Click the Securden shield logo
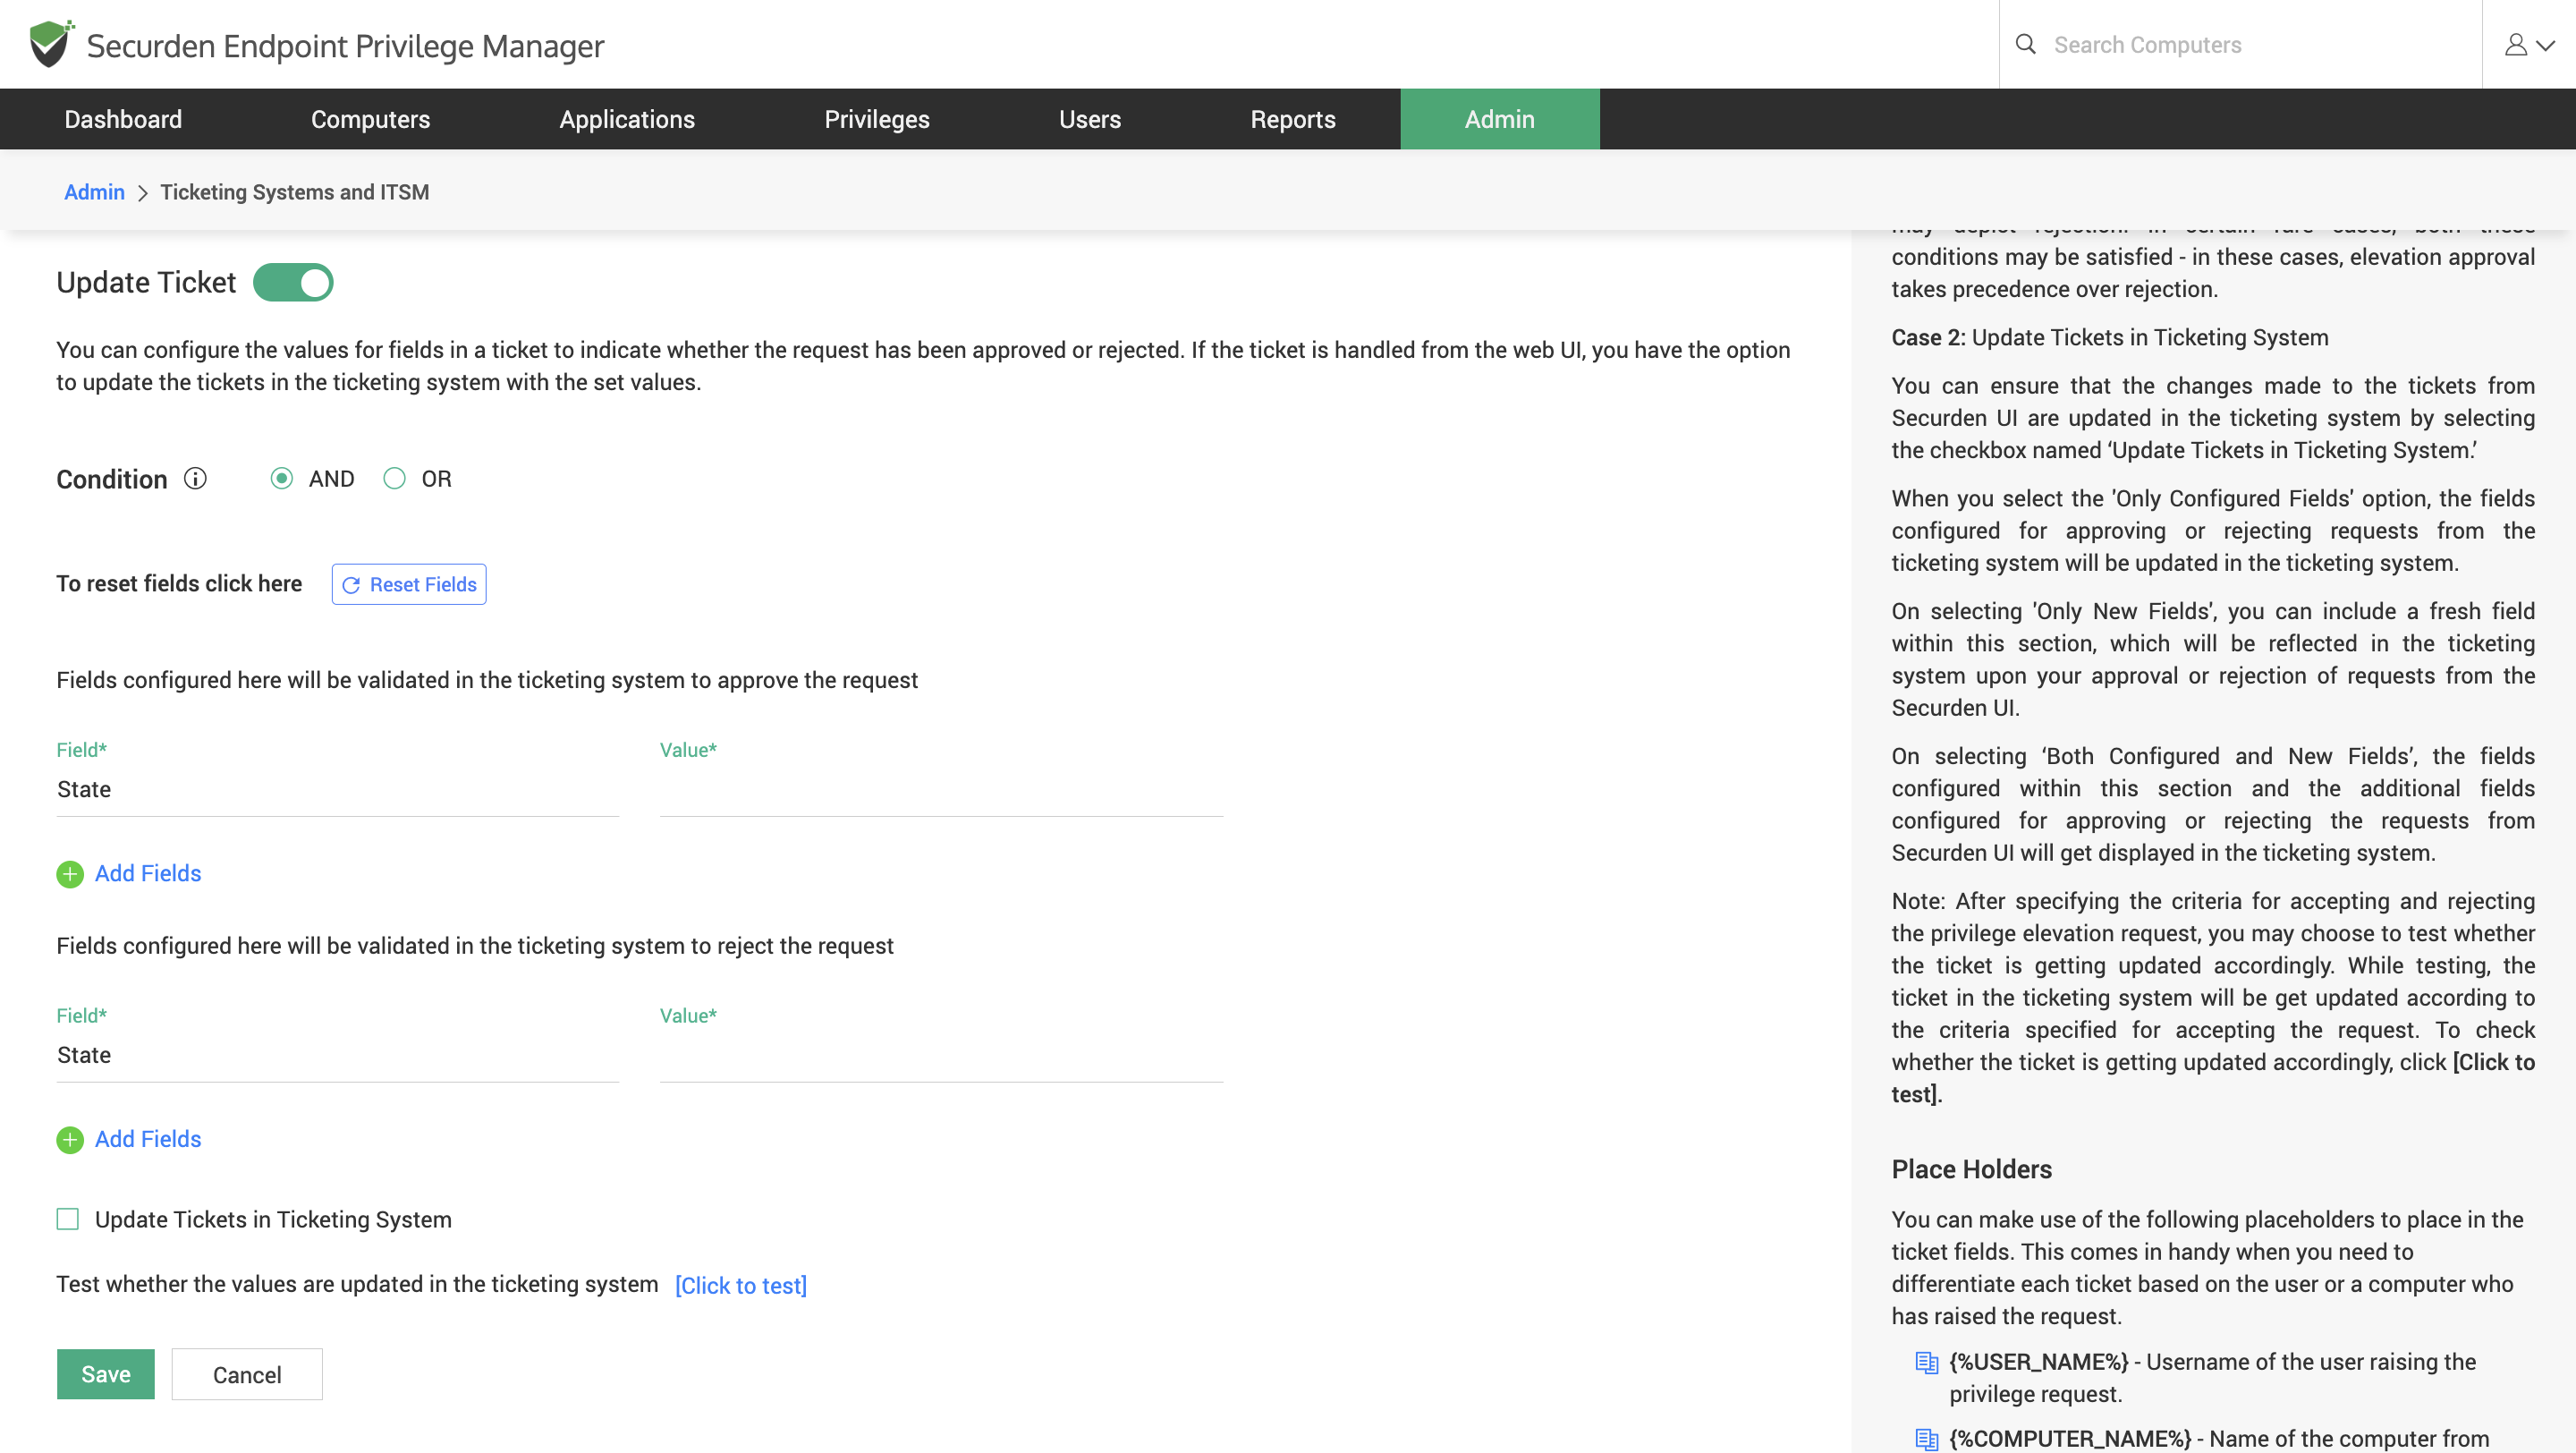The width and height of the screenshot is (2576, 1453). coord(51,44)
